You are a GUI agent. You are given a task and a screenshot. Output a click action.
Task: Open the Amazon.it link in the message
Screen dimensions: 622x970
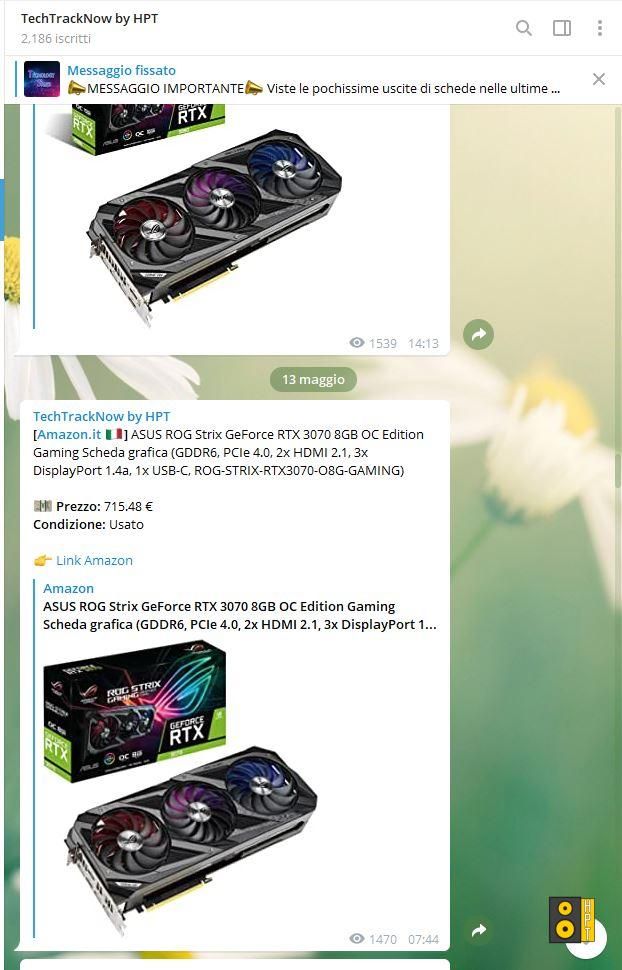(x=69, y=434)
